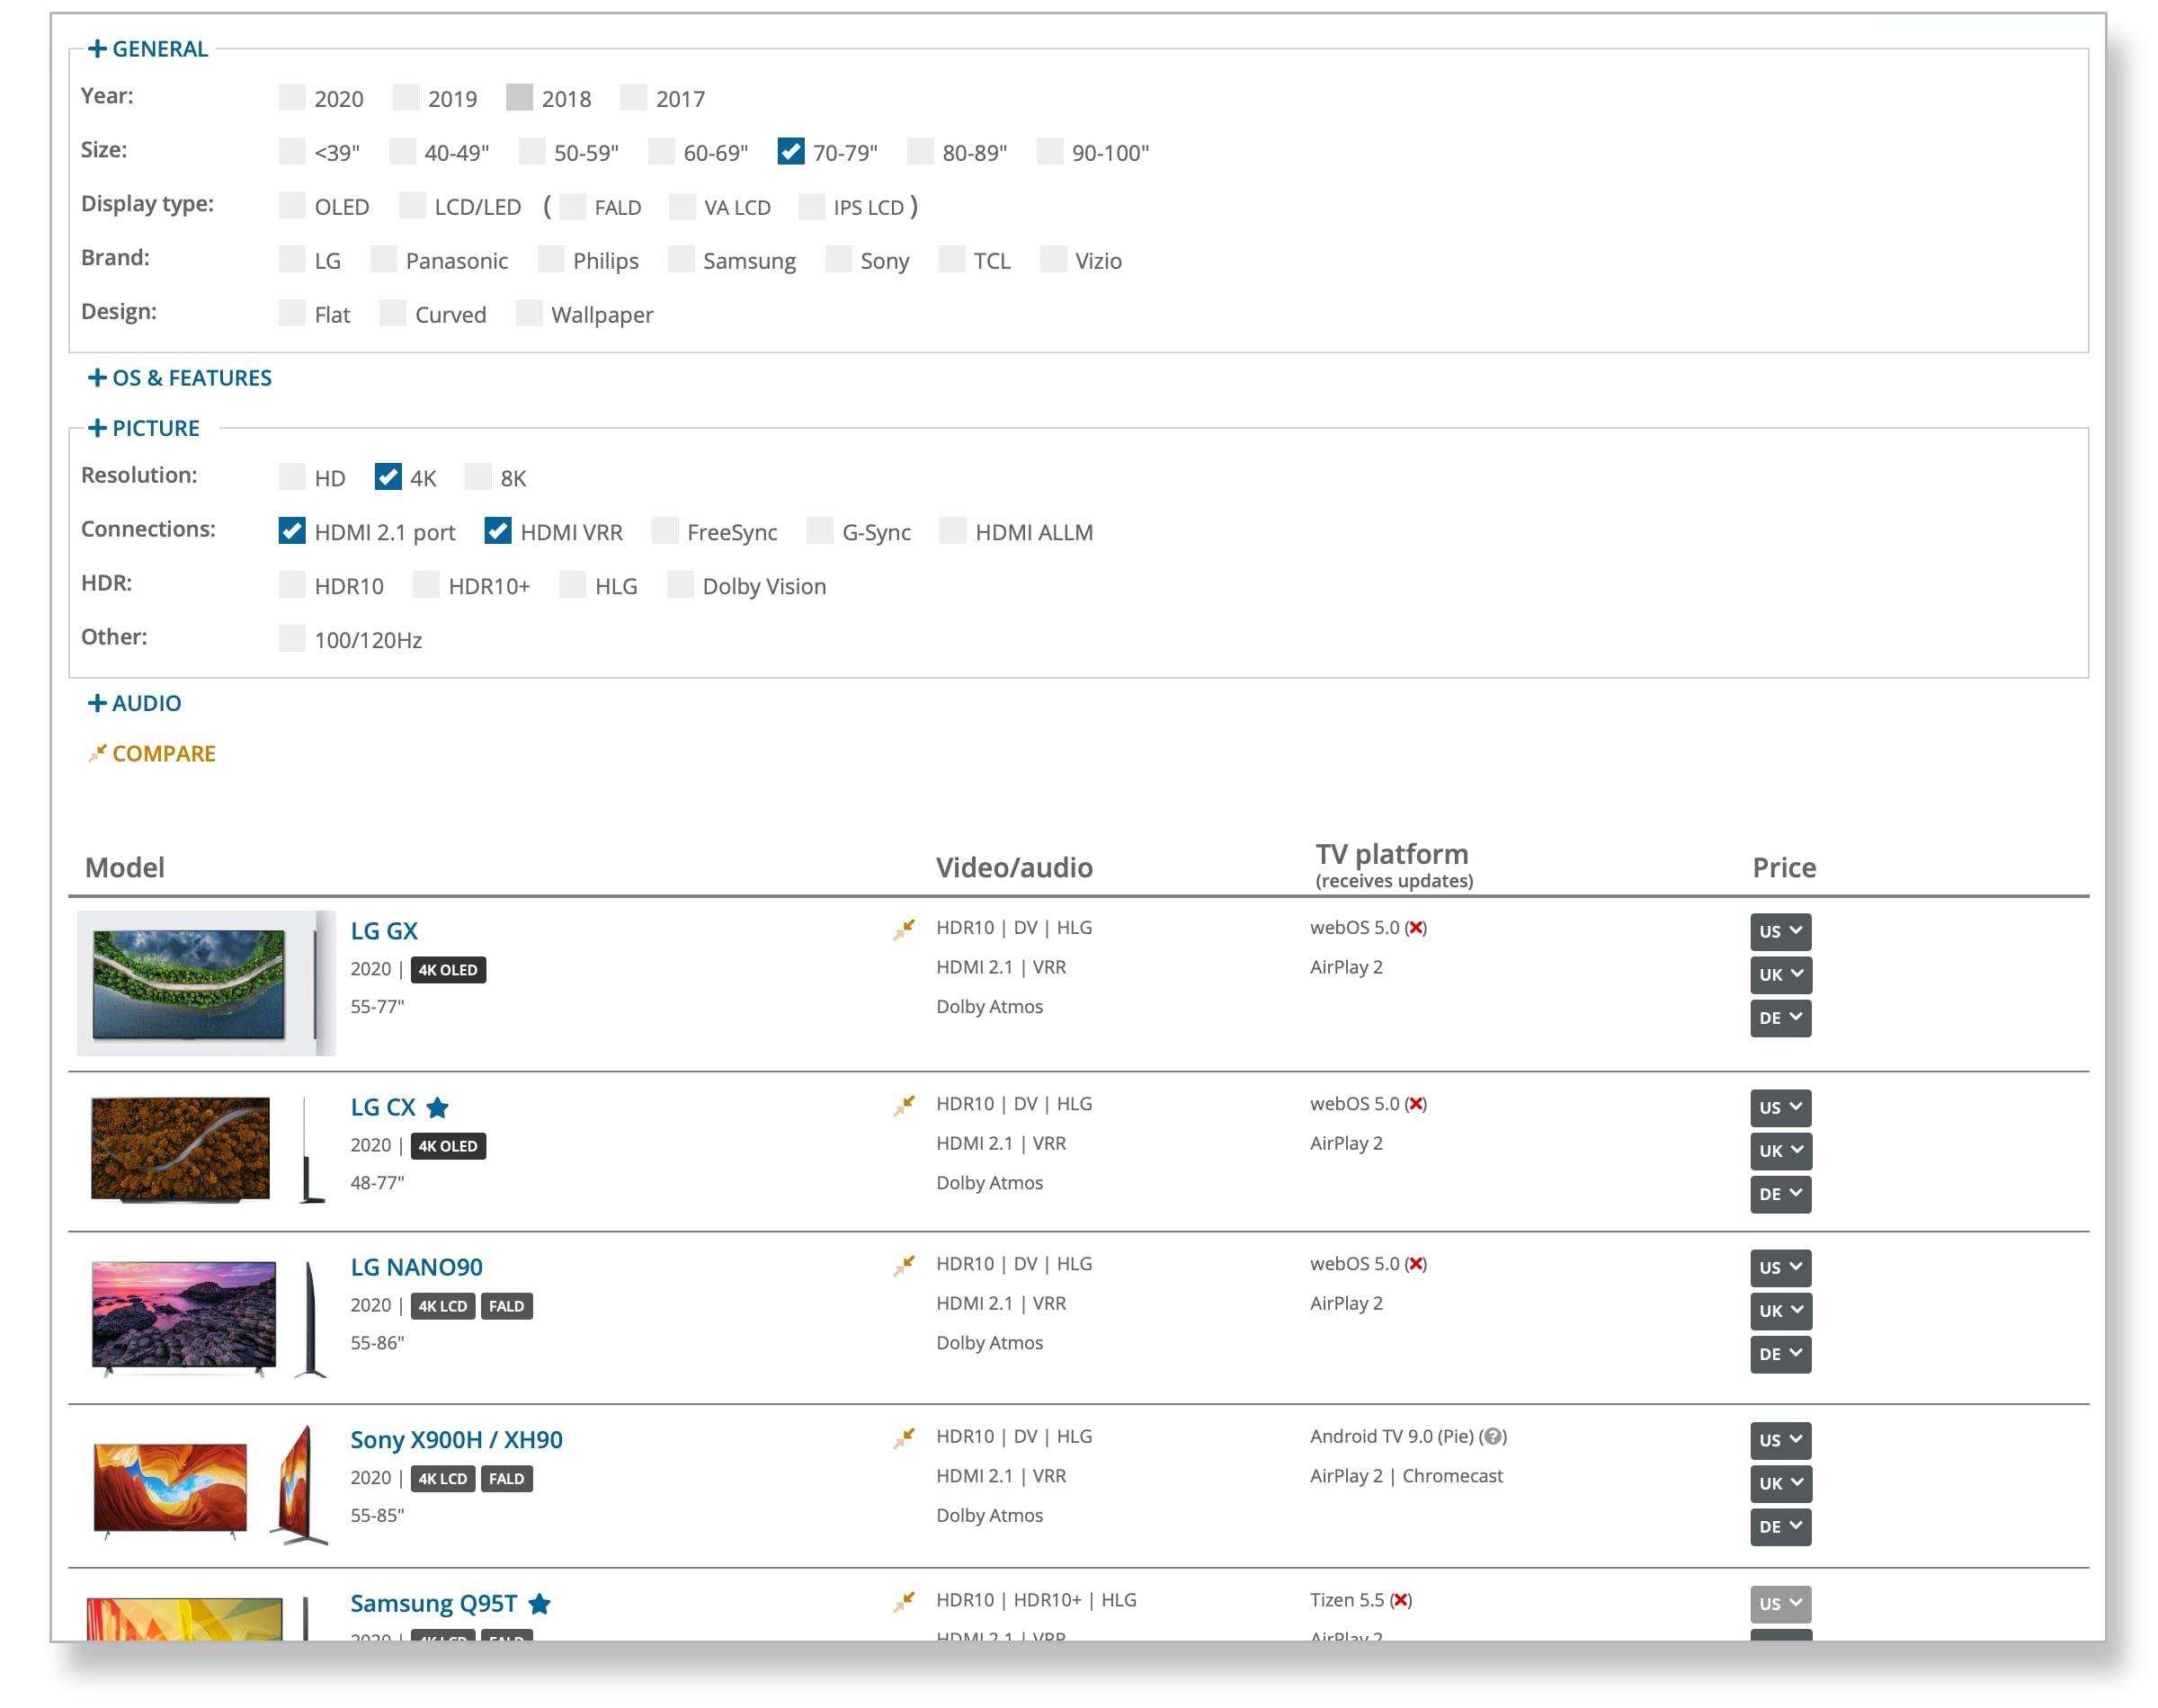Open the LG CX model page link
This screenshot has height=1708, width=2158.
383,1107
